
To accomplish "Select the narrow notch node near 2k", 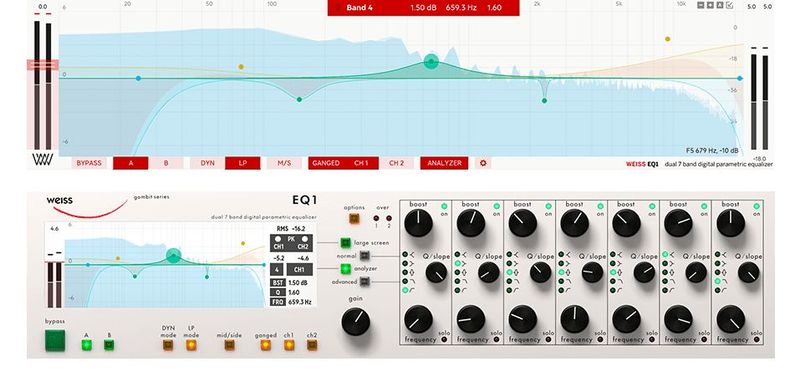I will [x=544, y=101].
